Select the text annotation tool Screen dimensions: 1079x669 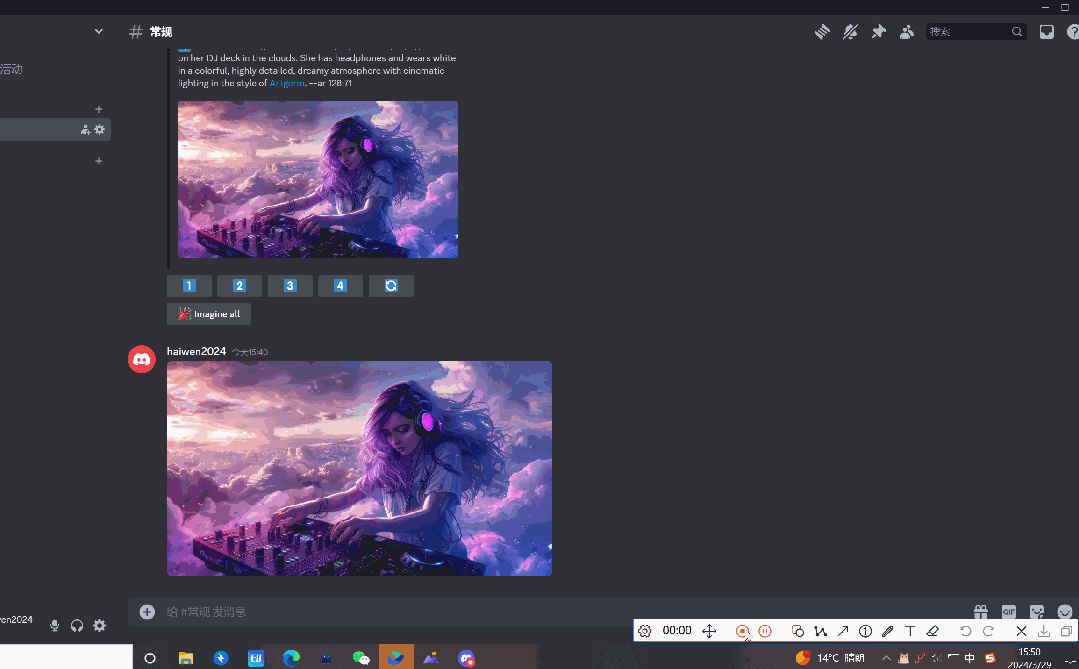[910, 631]
